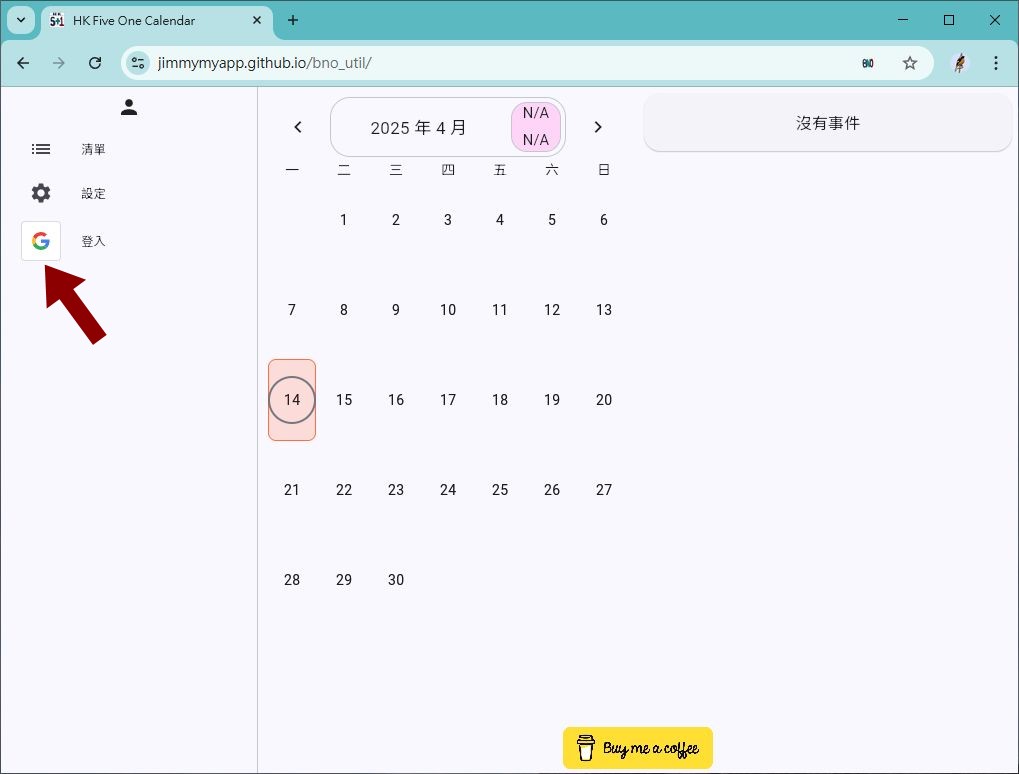
Task: Minimize the Chrome window
Action: (x=903, y=20)
